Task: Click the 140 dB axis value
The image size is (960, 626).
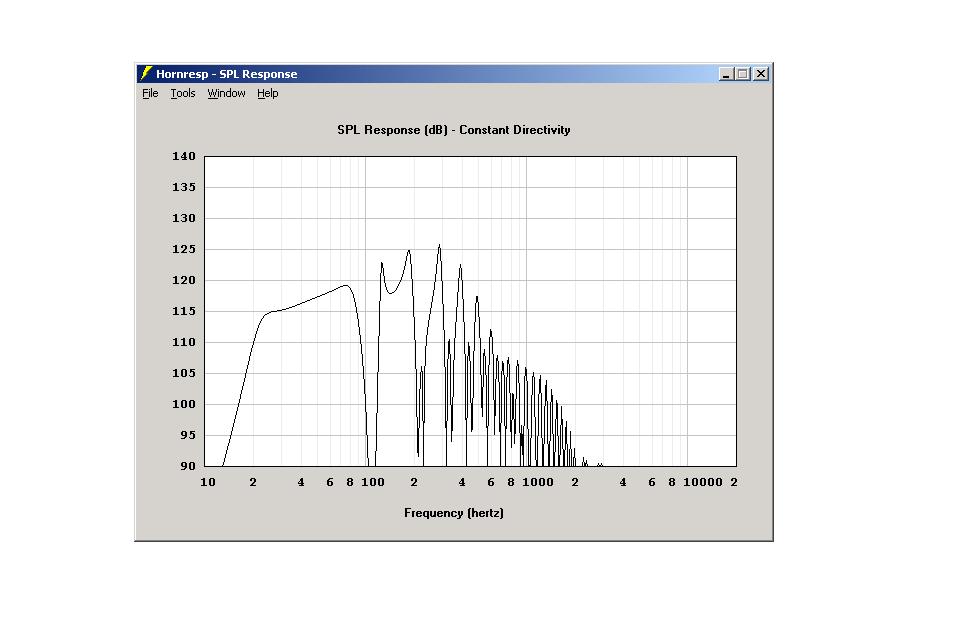Action: point(184,156)
